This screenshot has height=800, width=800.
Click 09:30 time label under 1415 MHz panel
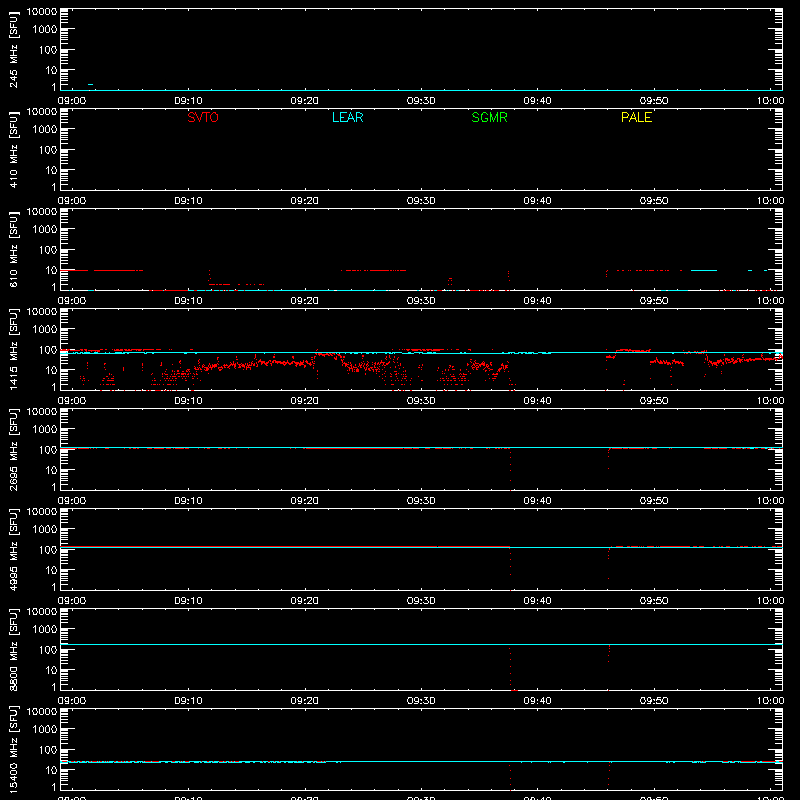[421, 401]
